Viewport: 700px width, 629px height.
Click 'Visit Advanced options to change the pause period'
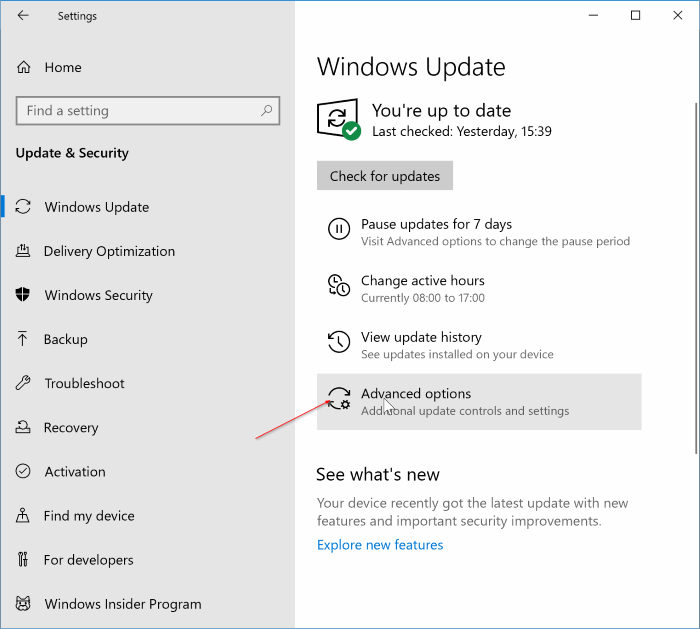pyautogui.click(x=495, y=241)
